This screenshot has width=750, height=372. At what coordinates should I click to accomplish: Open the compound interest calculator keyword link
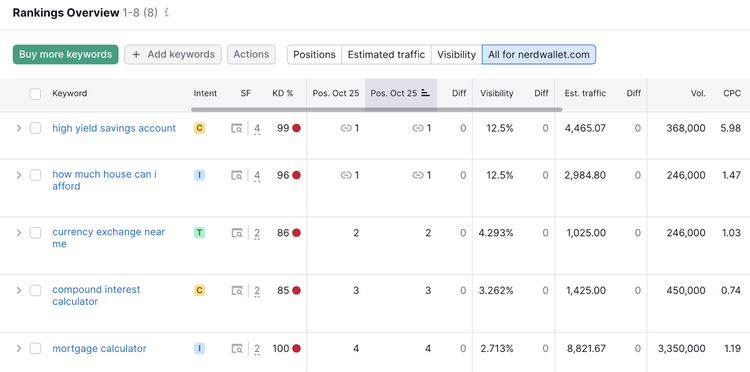point(96,295)
